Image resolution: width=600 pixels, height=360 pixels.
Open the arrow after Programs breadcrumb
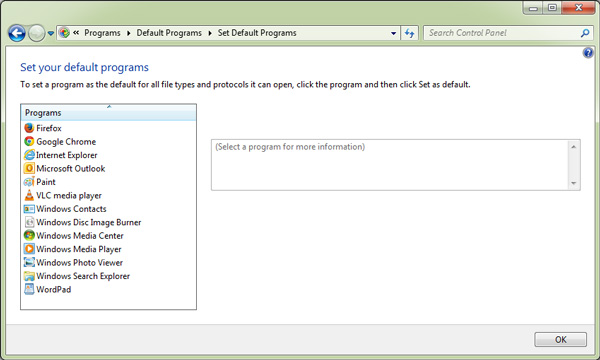[129, 33]
